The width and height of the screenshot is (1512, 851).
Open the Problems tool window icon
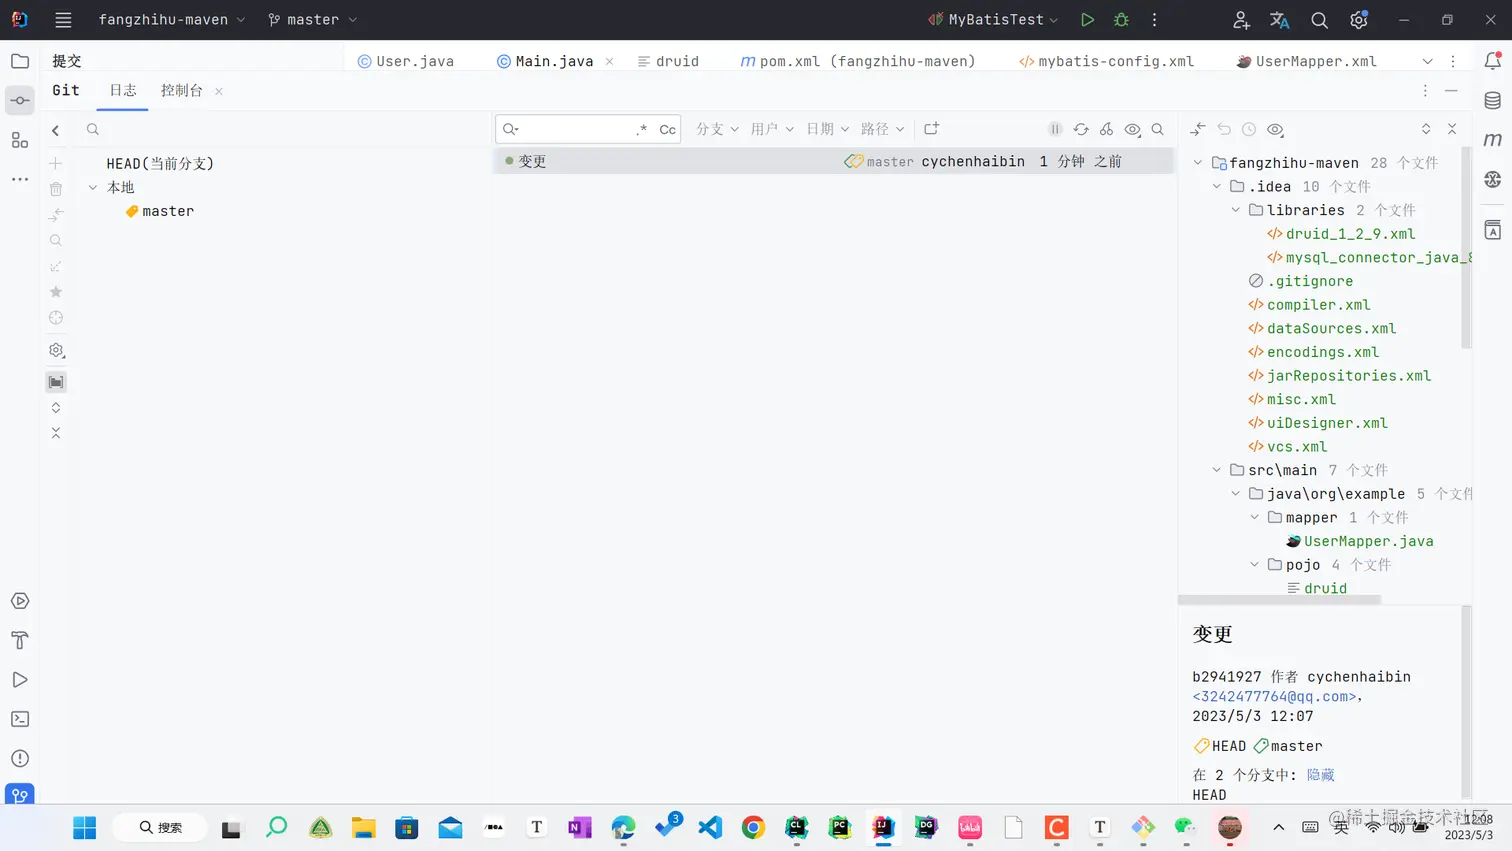[20, 759]
